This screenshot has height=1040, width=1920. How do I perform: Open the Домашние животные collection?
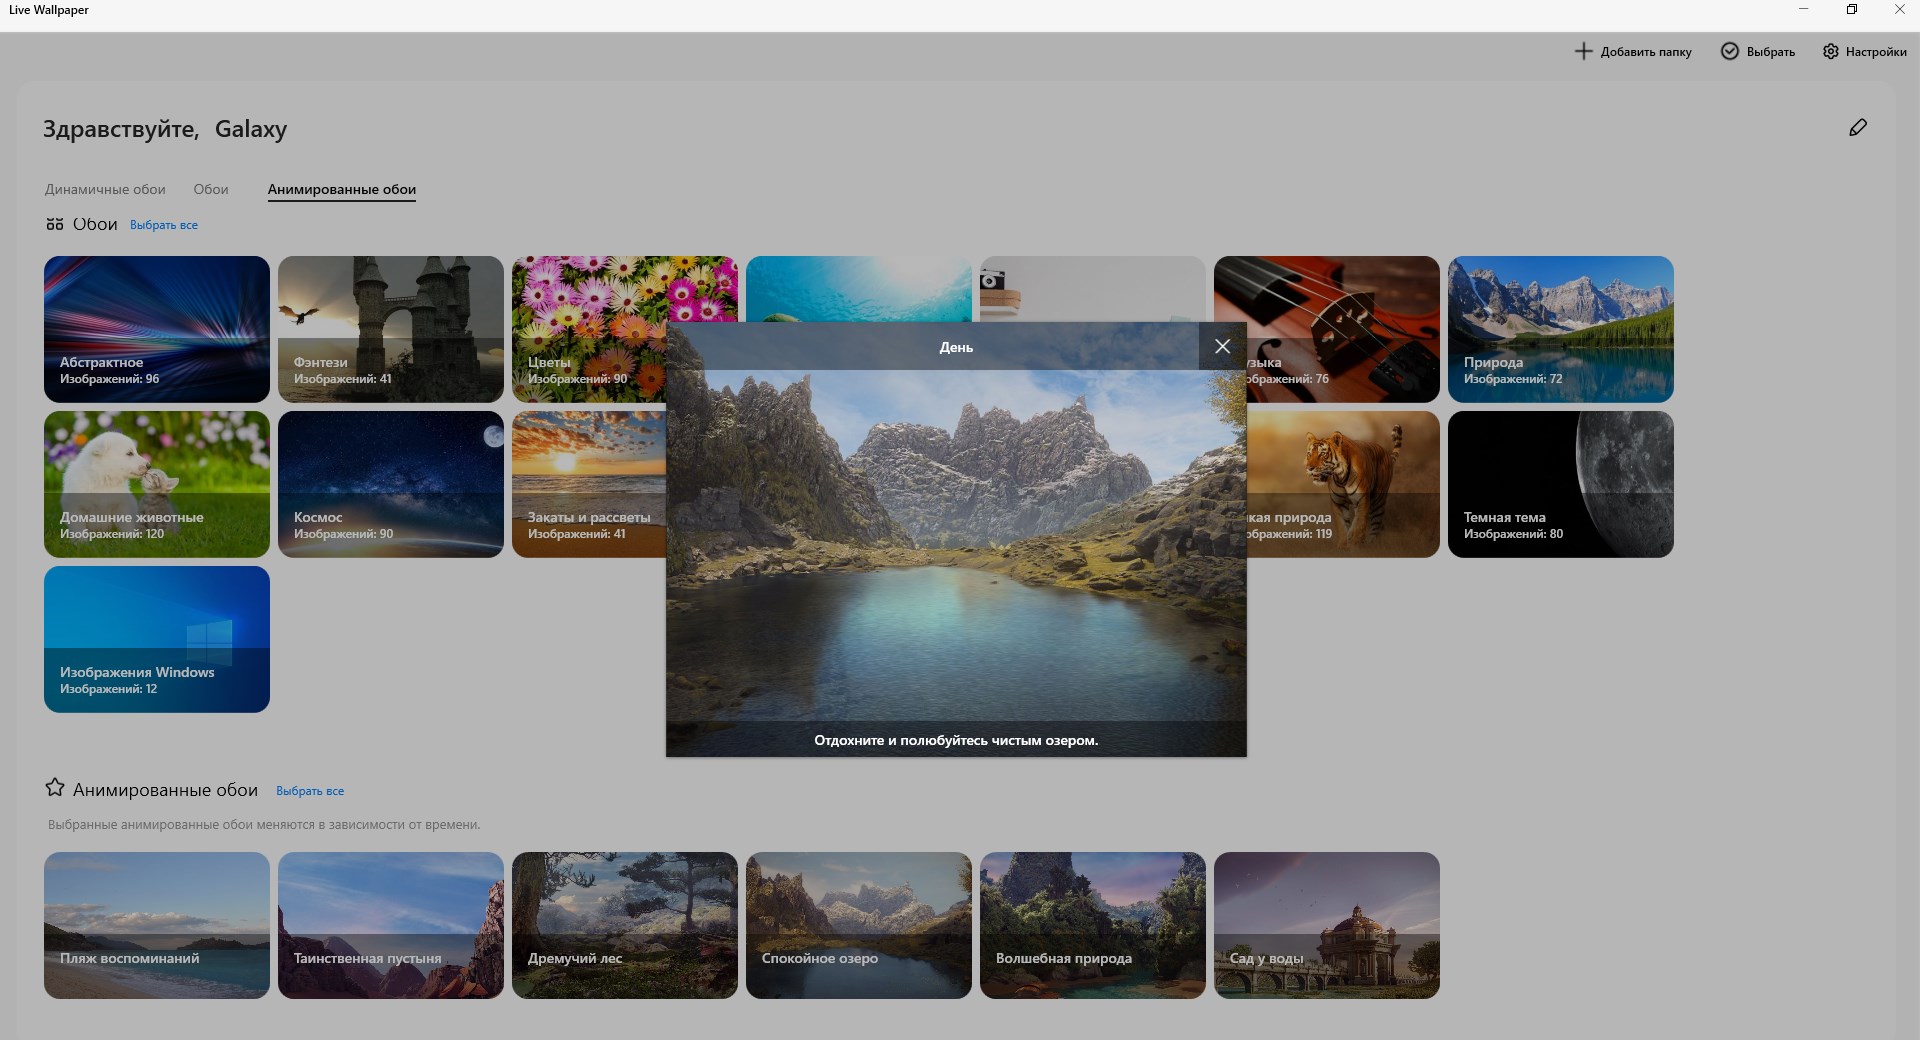coord(157,484)
